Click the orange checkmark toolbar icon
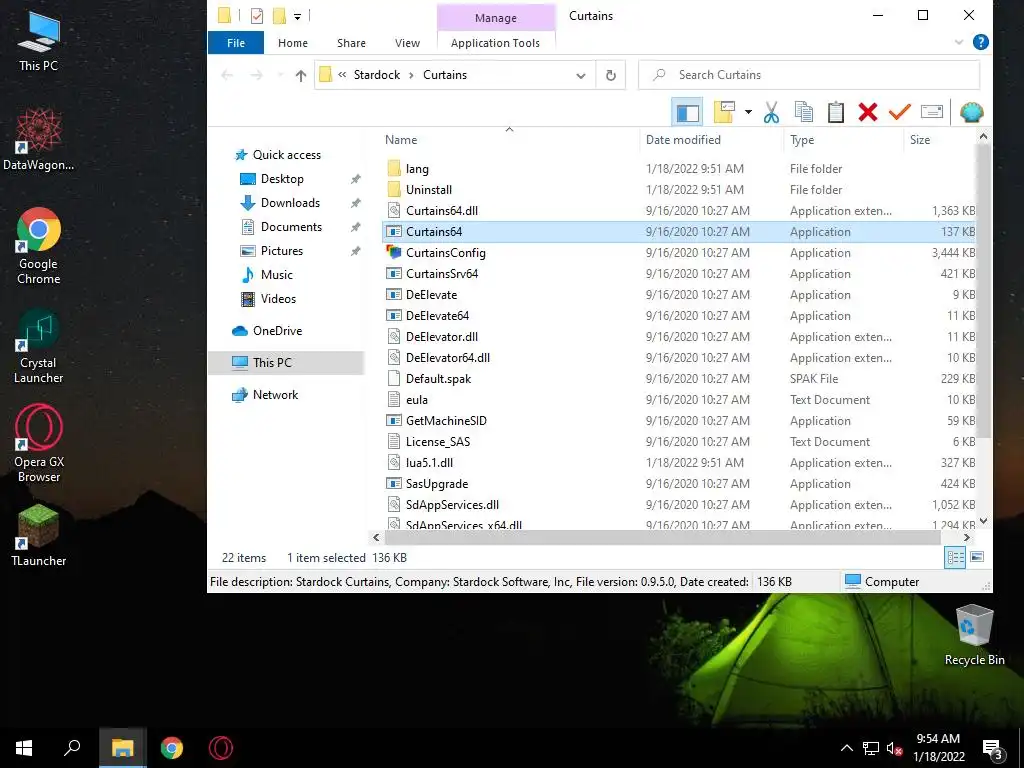 pos(900,112)
